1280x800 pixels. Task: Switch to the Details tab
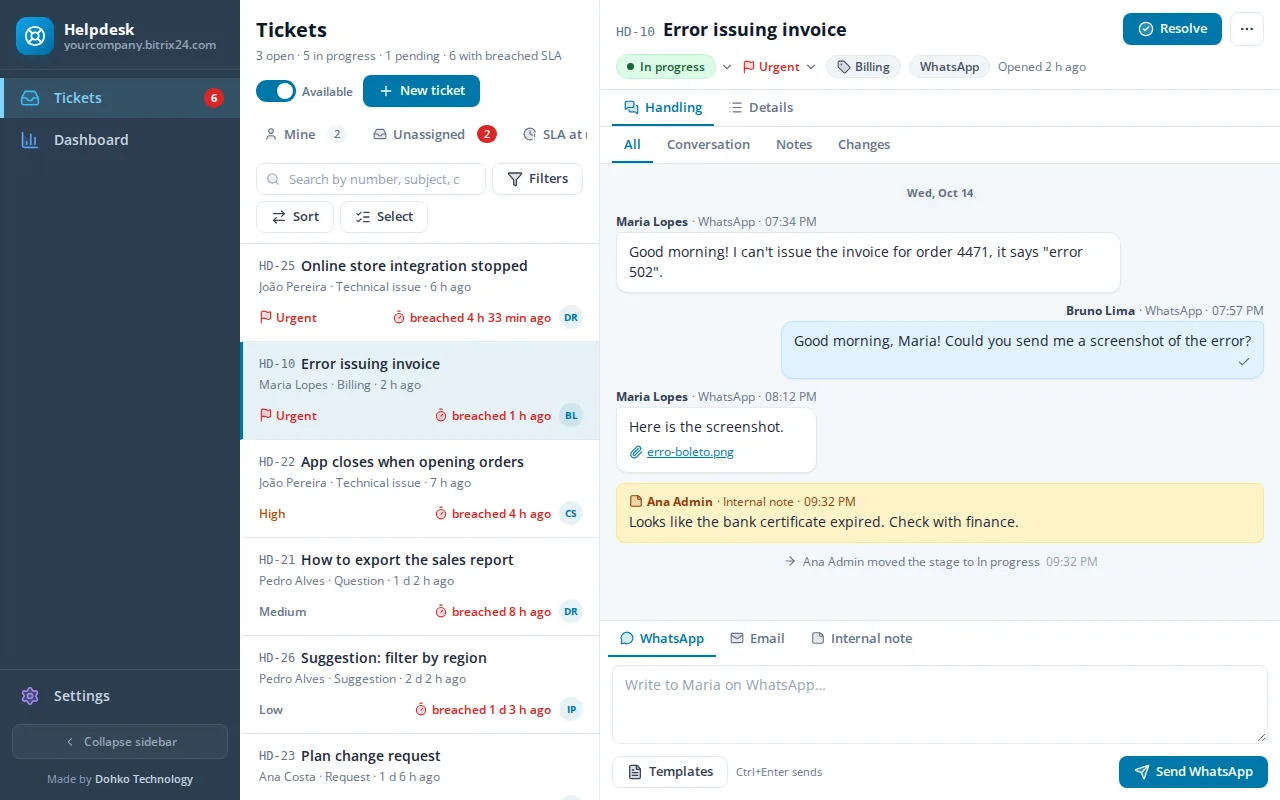[761, 107]
